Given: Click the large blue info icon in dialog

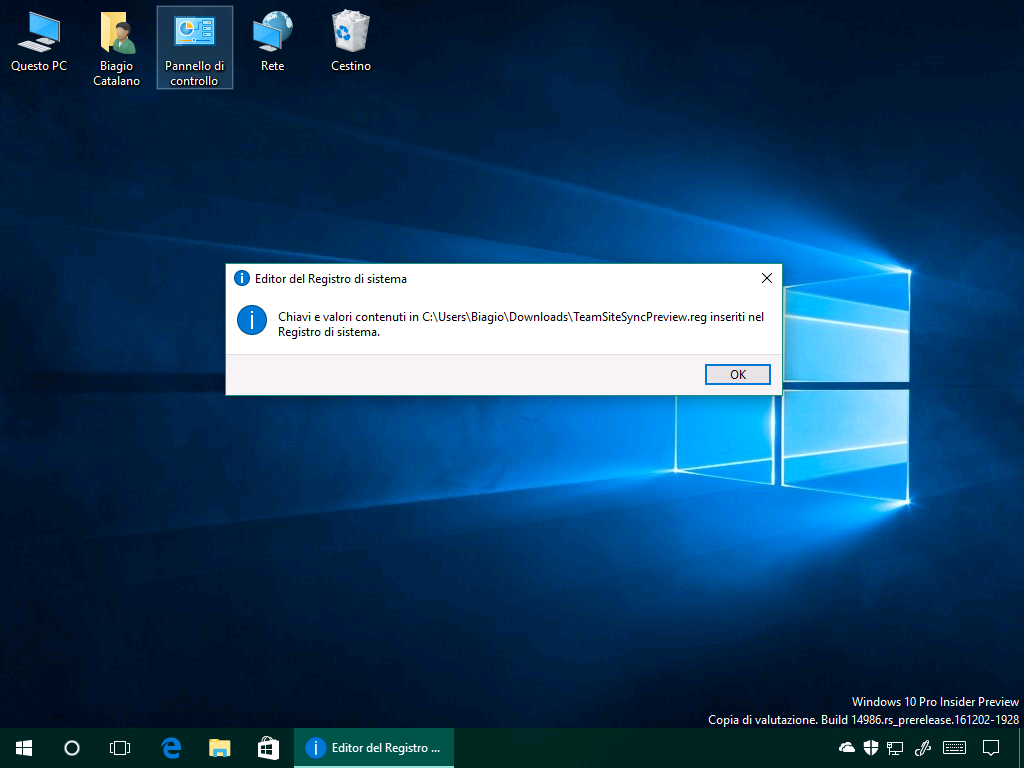Looking at the screenshot, I should point(251,320).
